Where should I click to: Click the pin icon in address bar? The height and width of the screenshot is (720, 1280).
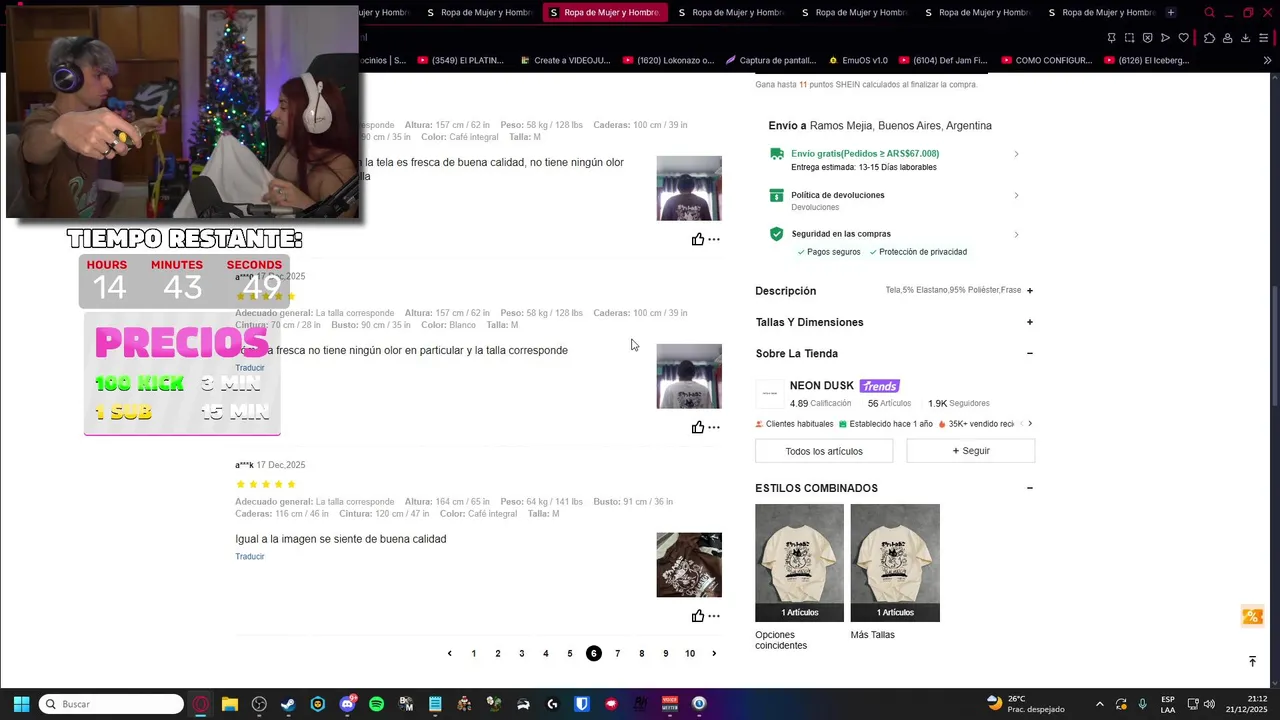(x=1111, y=38)
